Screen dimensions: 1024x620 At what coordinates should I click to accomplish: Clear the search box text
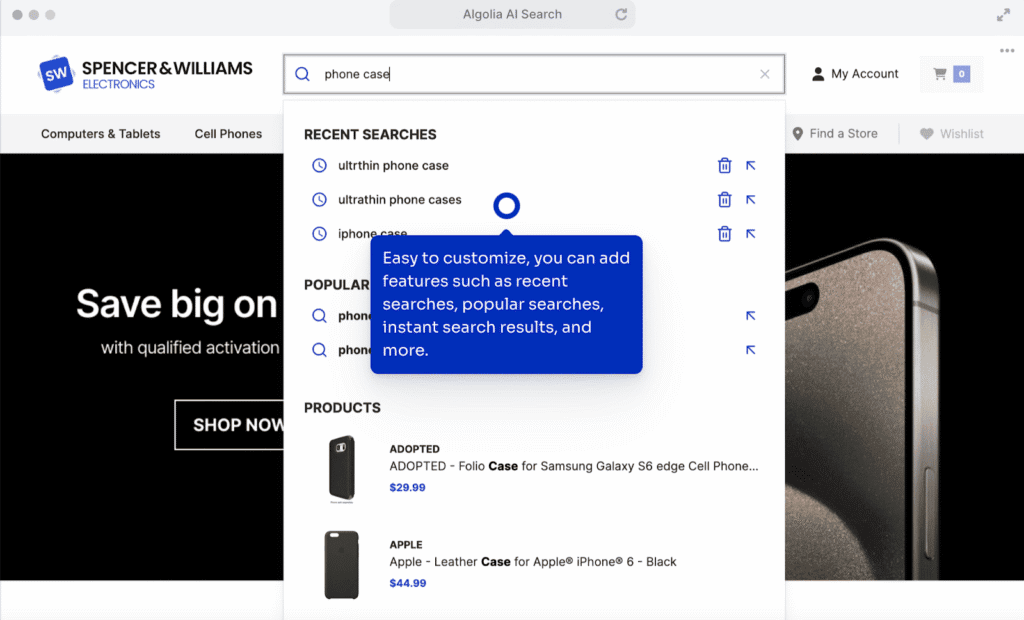pyautogui.click(x=765, y=74)
